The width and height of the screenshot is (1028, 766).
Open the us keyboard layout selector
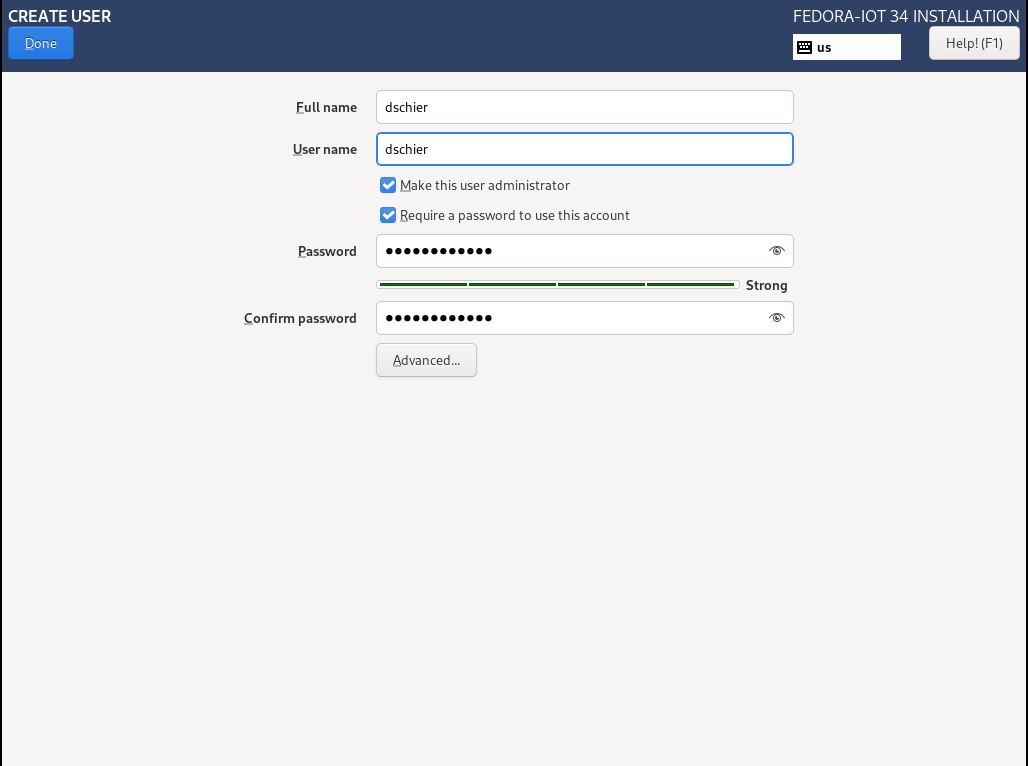point(846,47)
